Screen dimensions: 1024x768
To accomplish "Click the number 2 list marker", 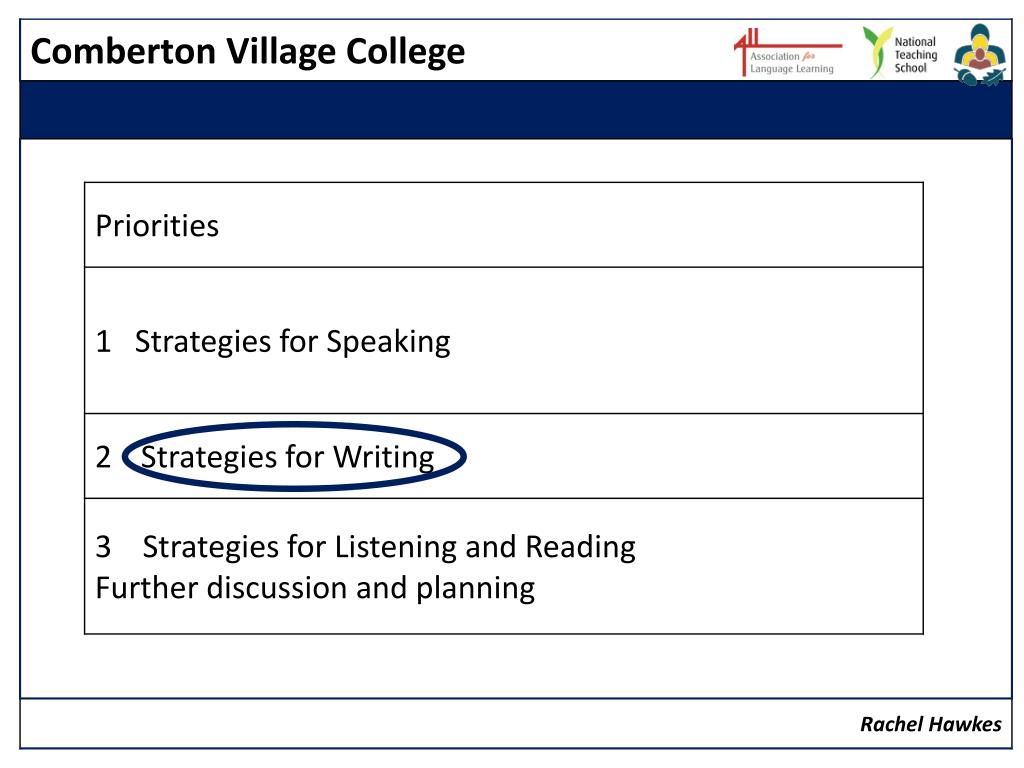I will [103, 457].
